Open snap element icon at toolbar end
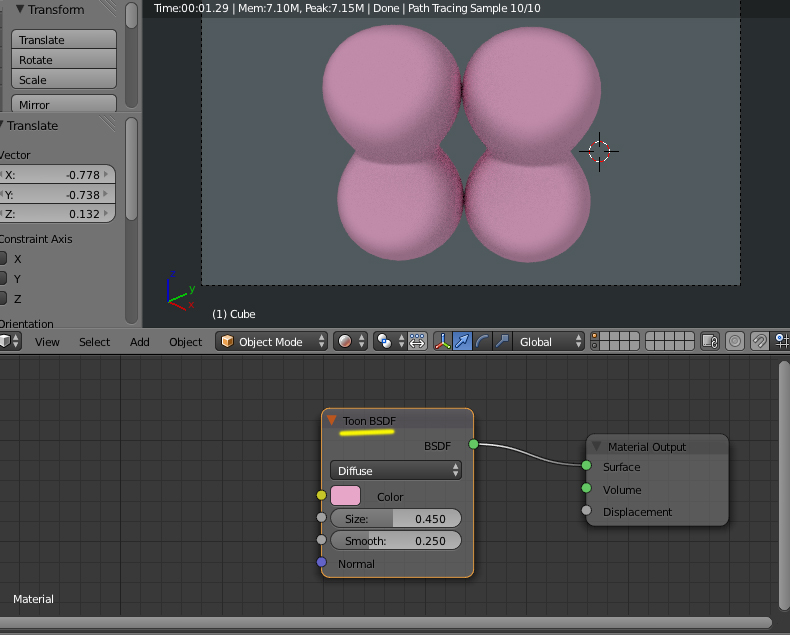The width and height of the screenshot is (790, 635). point(782,341)
